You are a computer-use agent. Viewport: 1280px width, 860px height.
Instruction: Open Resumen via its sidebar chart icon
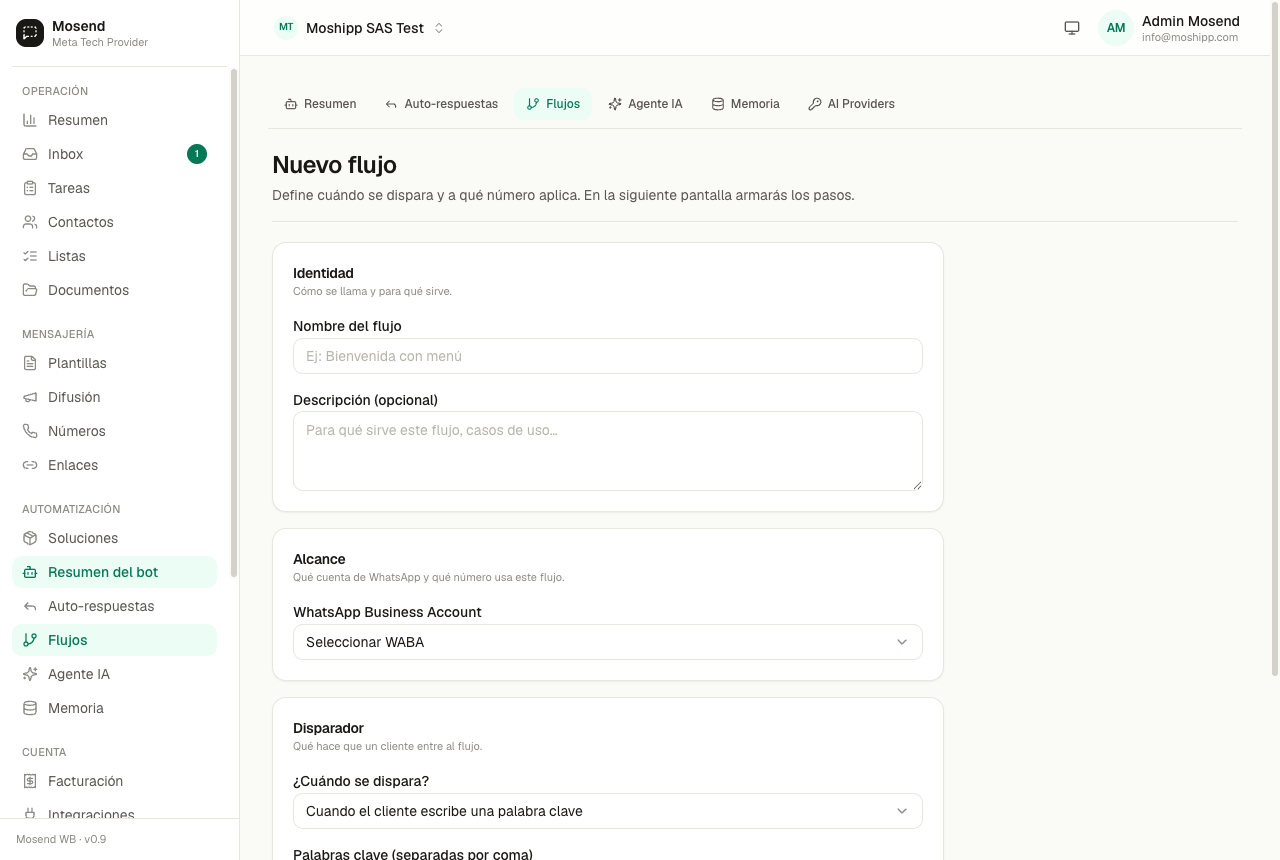tap(30, 120)
